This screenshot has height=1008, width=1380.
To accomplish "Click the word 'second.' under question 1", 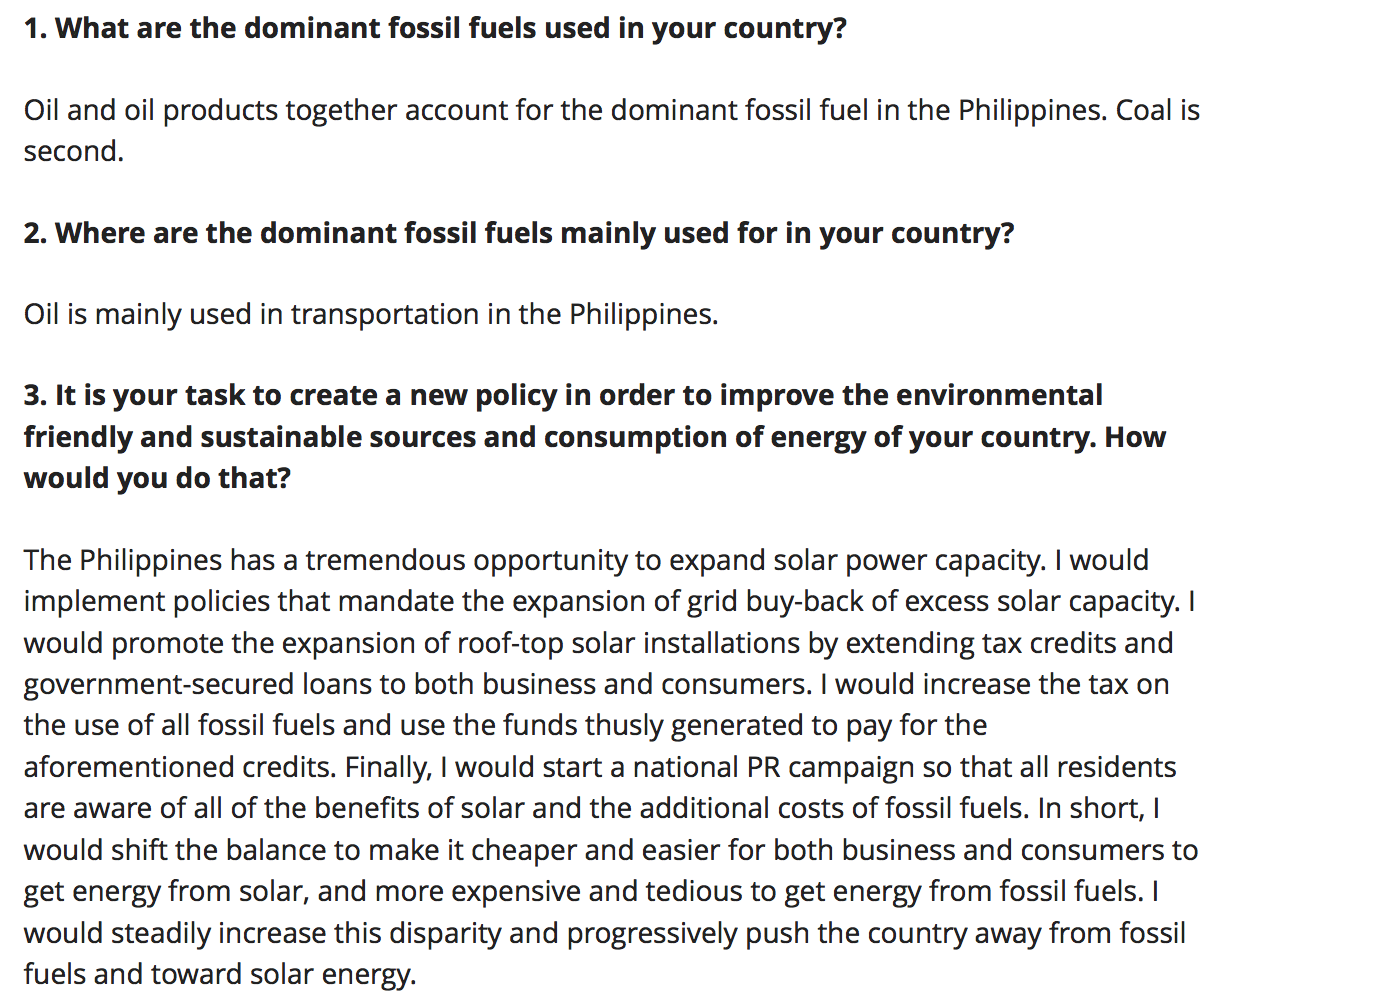I will [x=74, y=151].
